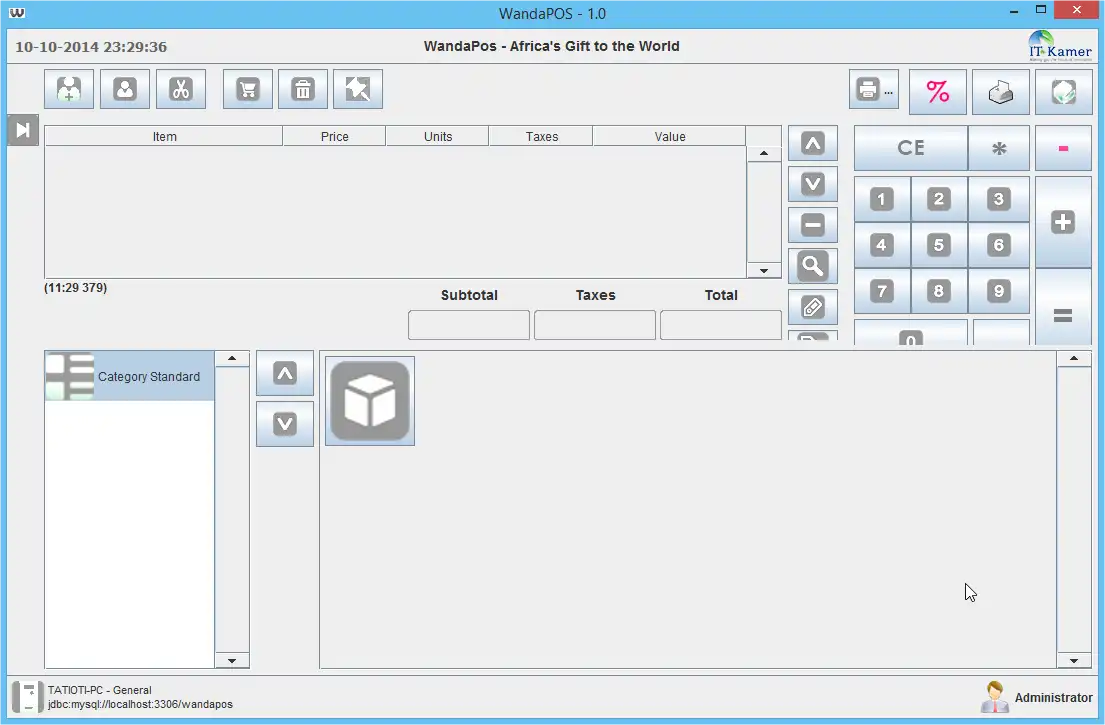Click the Total amount field
This screenshot has width=1105, height=725.
(721, 326)
